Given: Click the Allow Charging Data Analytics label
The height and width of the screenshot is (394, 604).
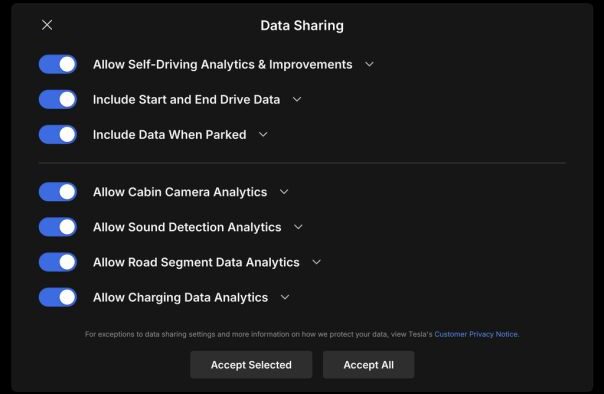Looking at the screenshot, I should tap(180, 297).
